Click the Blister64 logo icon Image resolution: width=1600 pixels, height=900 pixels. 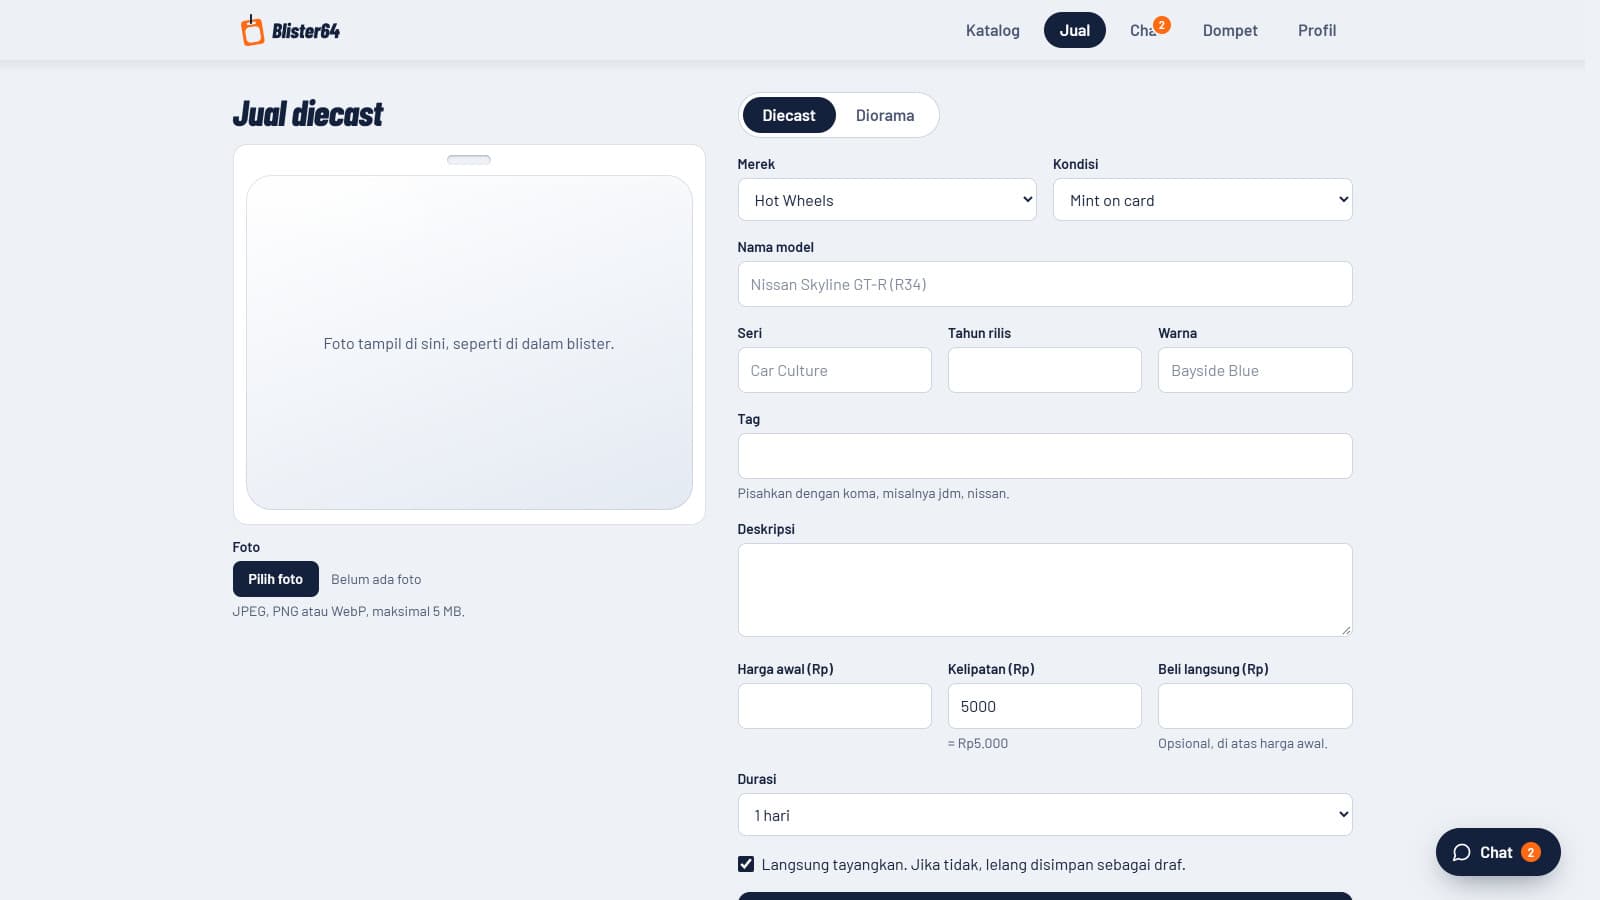[x=252, y=30]
